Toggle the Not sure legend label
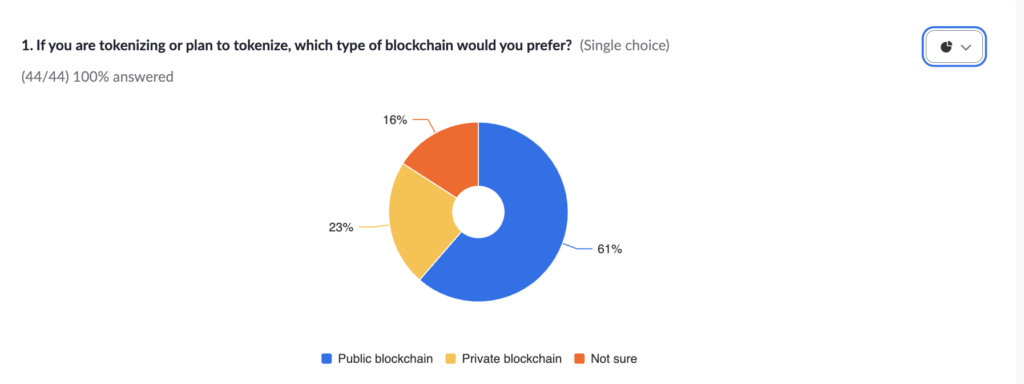The image size is (1024, 384). [613, 359]
